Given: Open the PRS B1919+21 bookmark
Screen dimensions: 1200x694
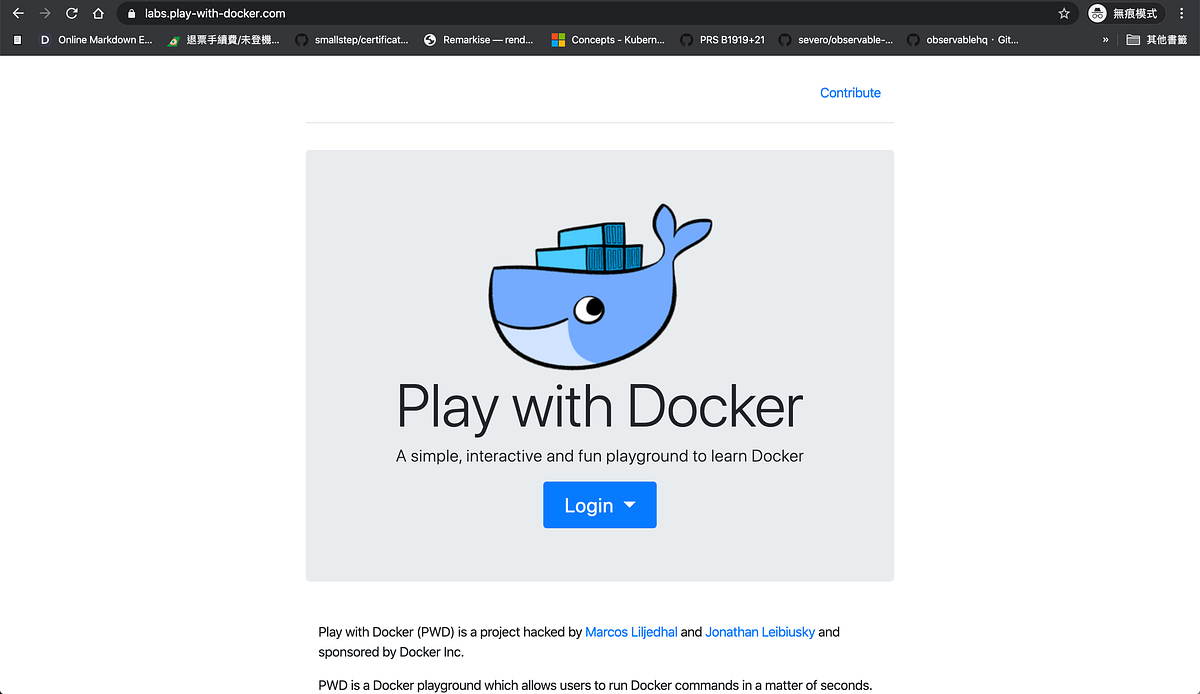Looking at the screenshot, I should click(722, 40).
